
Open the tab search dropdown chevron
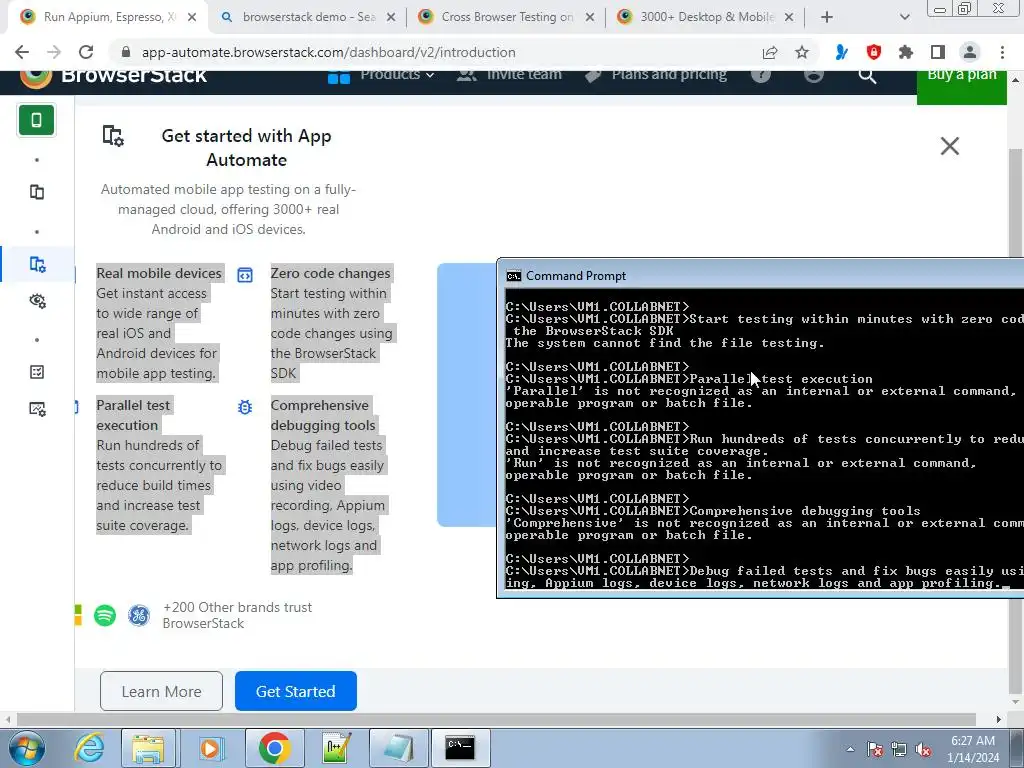point(904,17)
